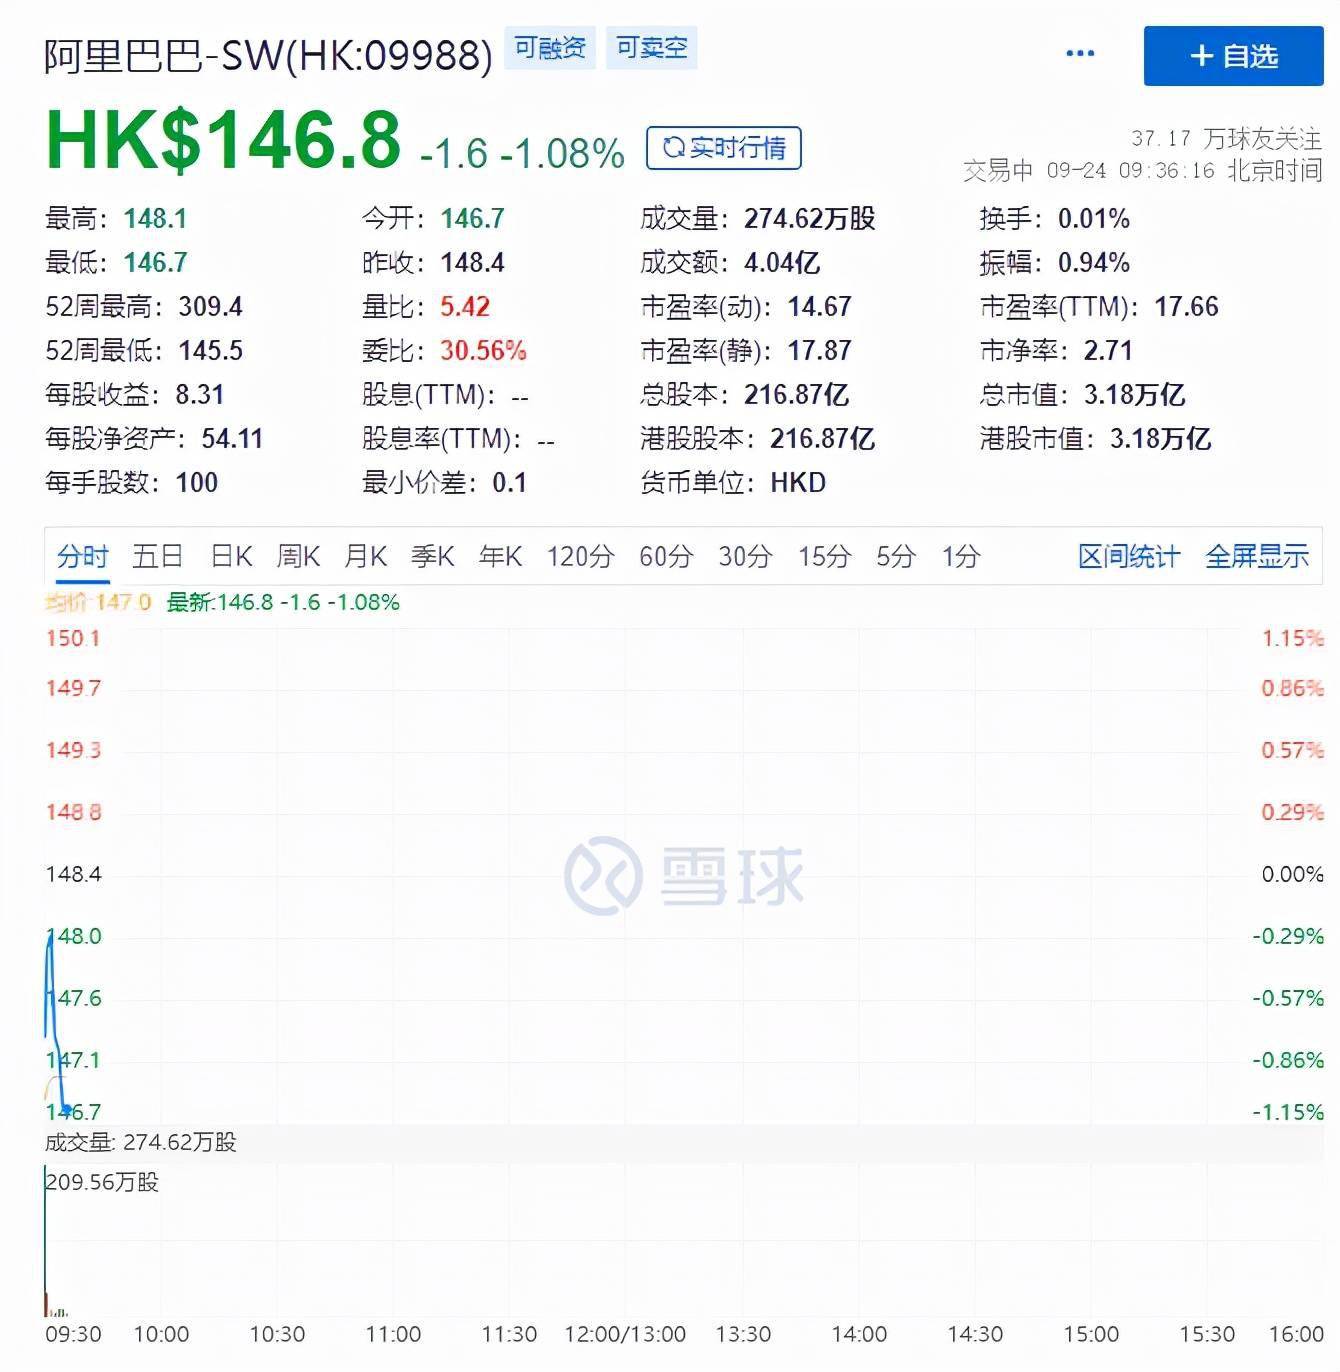Select the 周K chart view

pos(297,556)
